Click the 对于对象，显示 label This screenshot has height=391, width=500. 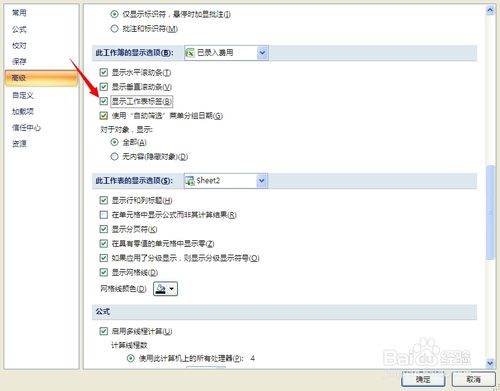tap(126, 129)
